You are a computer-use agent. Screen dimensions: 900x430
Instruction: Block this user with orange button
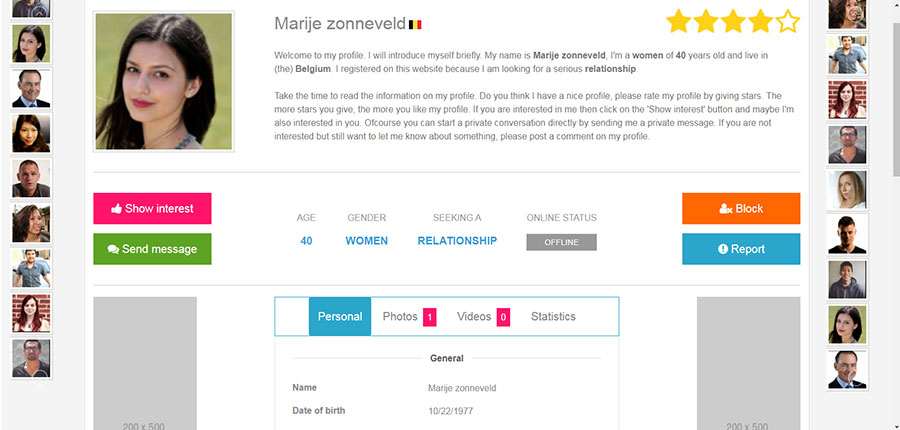tap(741, 209)
